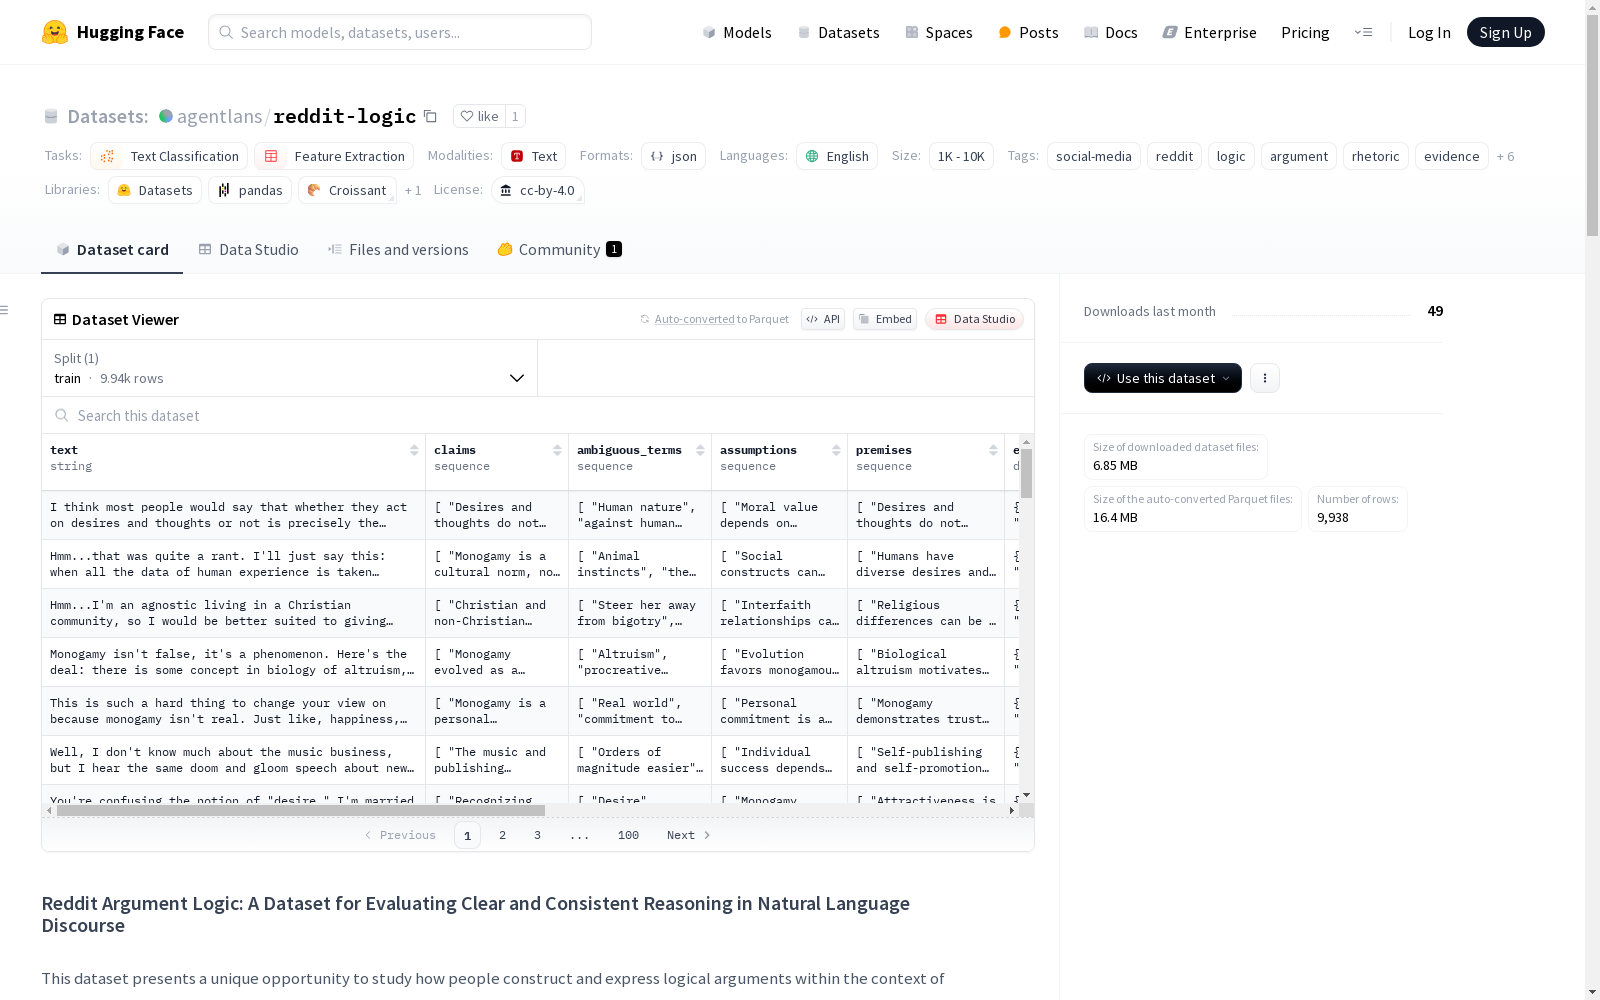Expand the Split train dropdown
This screenshot has height=1000, width=1600.
[x=290, y=368]
